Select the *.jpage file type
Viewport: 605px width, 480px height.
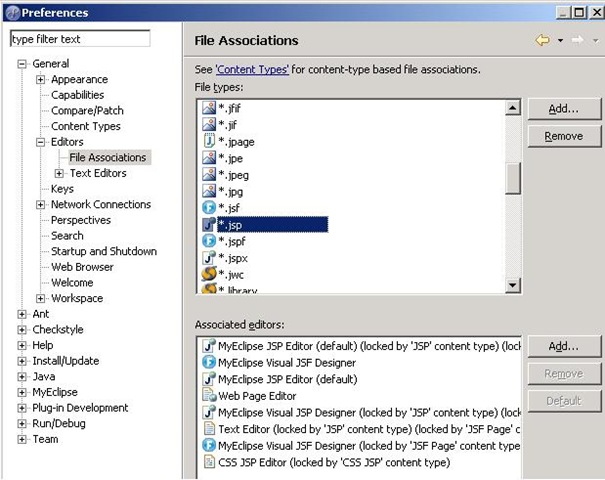(x=237, y=142)
